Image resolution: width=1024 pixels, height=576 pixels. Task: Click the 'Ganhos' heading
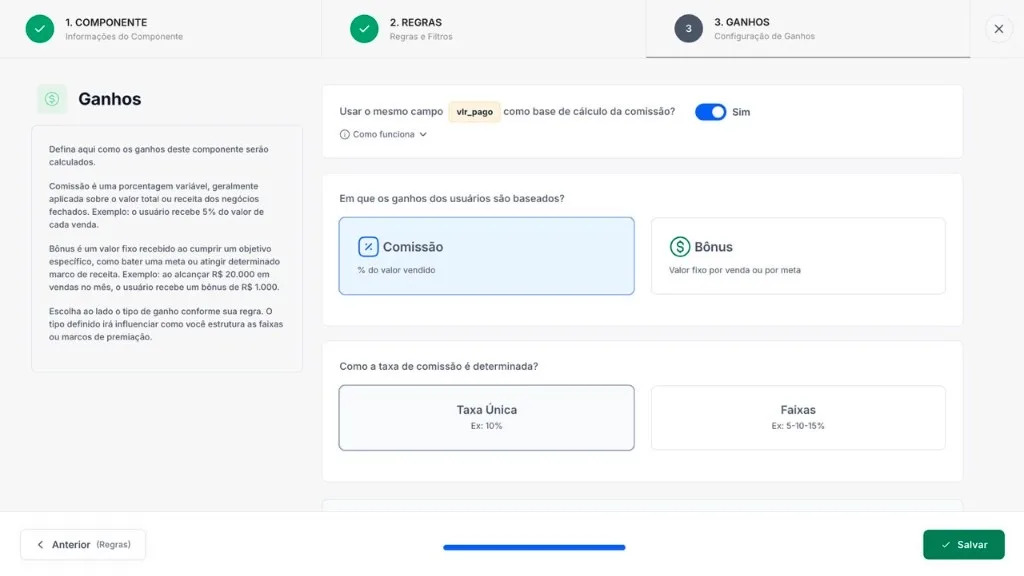click(110, 99)
